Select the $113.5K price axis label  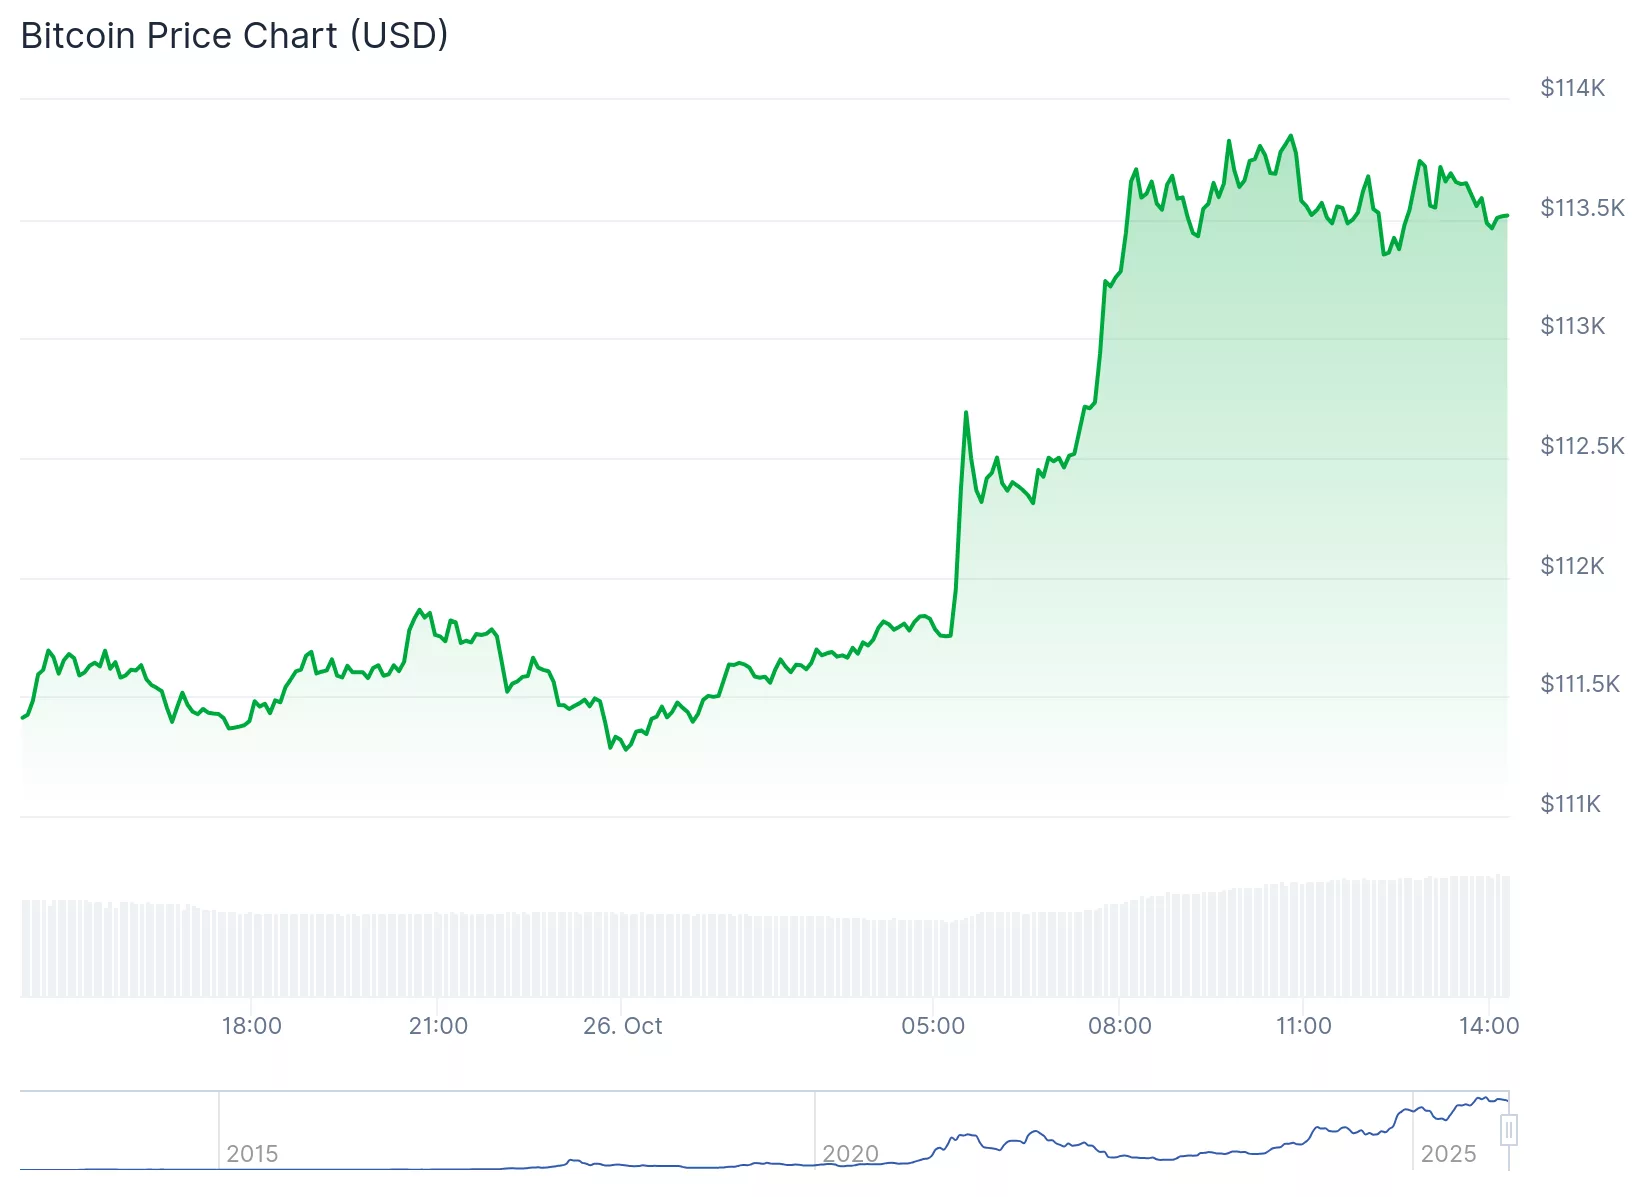[x=1582, y=208]
